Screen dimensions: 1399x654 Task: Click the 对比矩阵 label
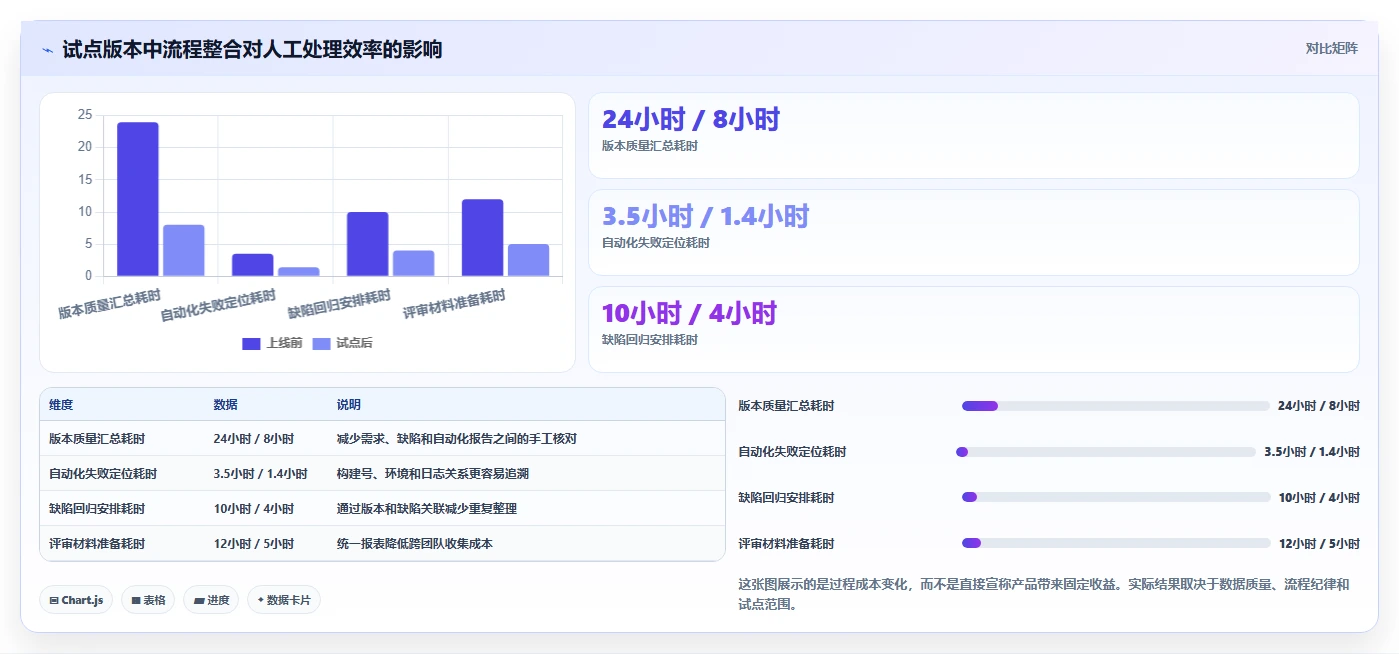click(1331, 48)
